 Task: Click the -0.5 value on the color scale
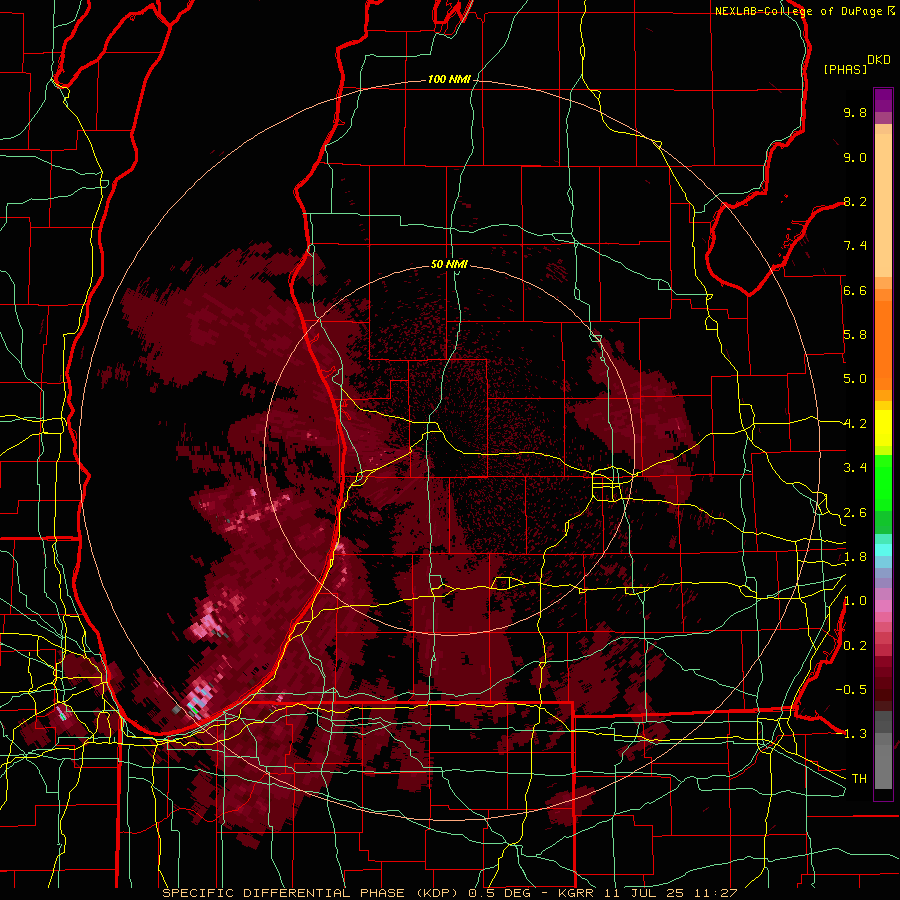pyautogui.click(x=851, y=690)
